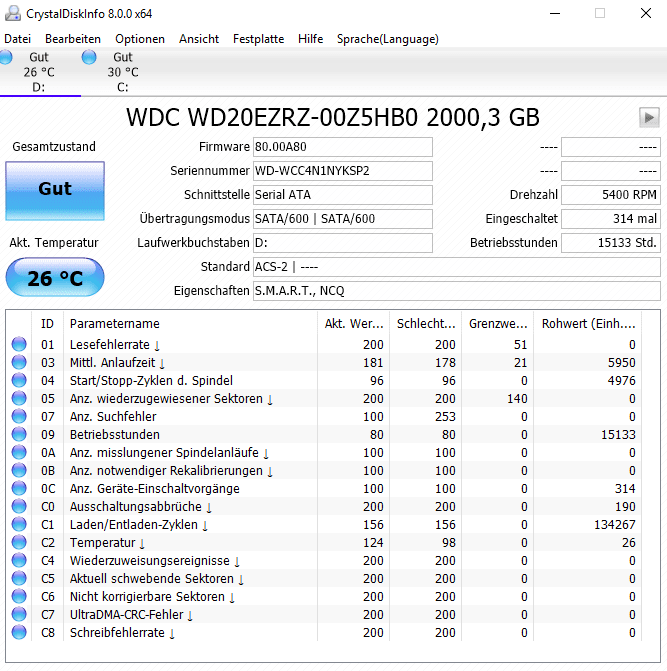Click the Eigenschaften S.M.A.R.T., NCQ field

tap(457, 291)
